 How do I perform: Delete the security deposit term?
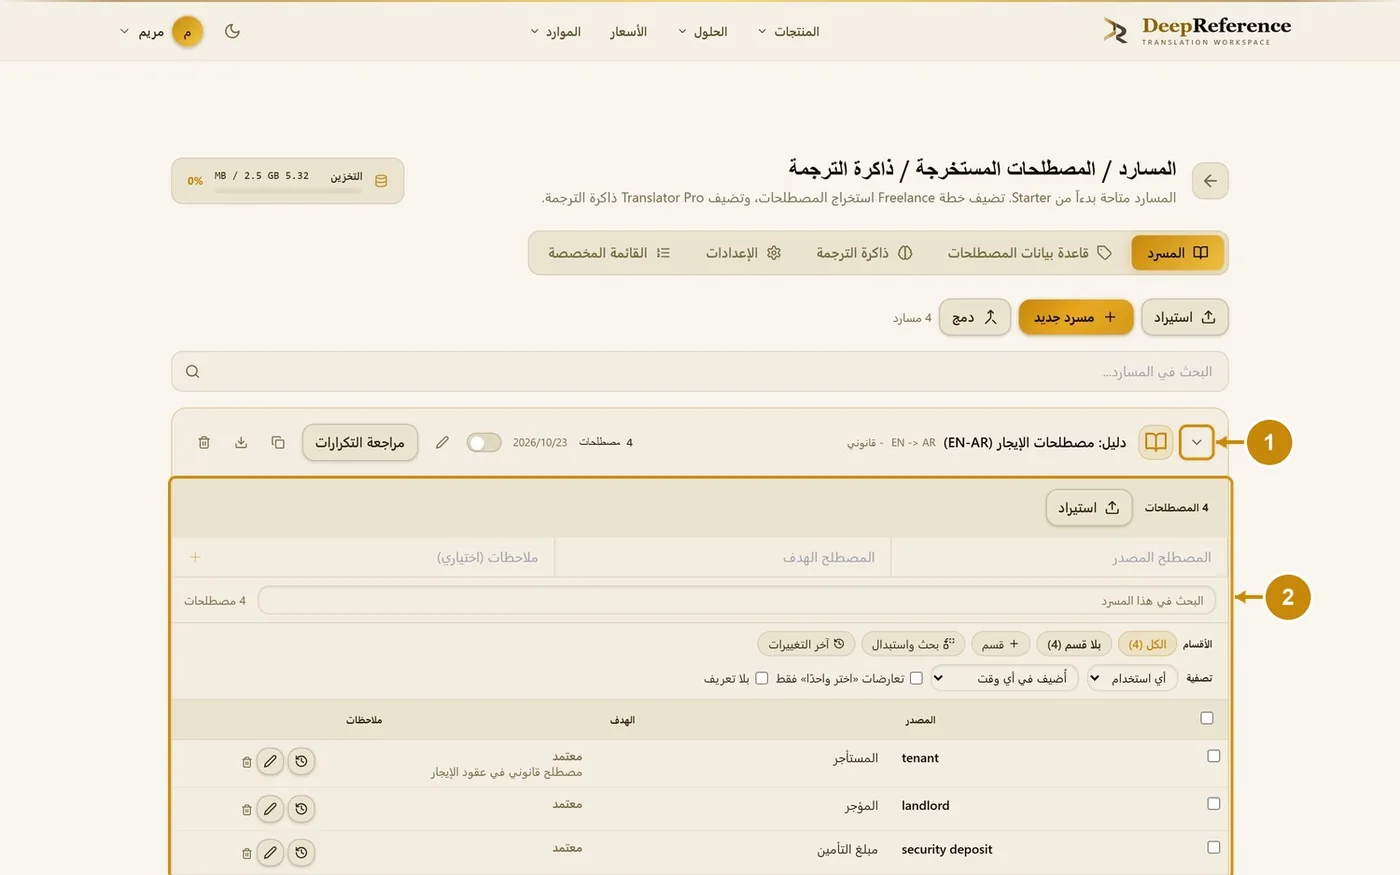247,853
